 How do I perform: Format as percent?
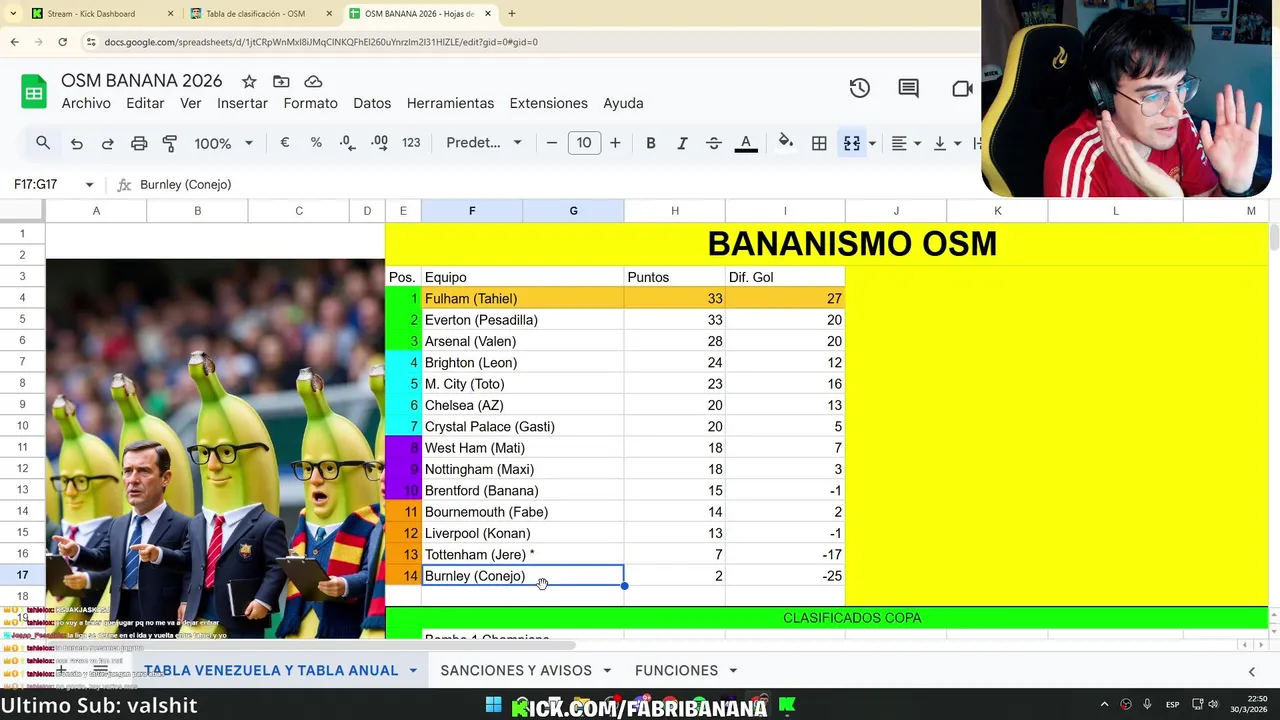click(316, 143)
